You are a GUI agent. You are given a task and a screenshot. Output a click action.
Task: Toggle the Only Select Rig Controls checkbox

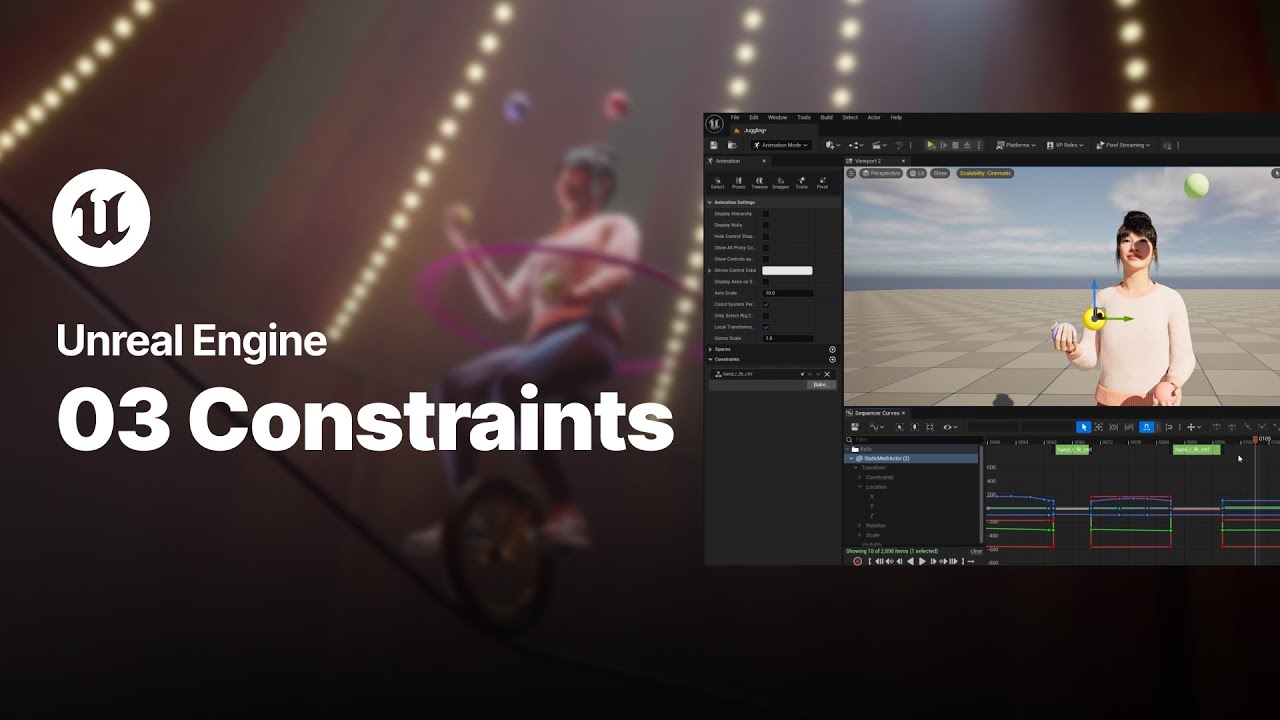(766, 316)
